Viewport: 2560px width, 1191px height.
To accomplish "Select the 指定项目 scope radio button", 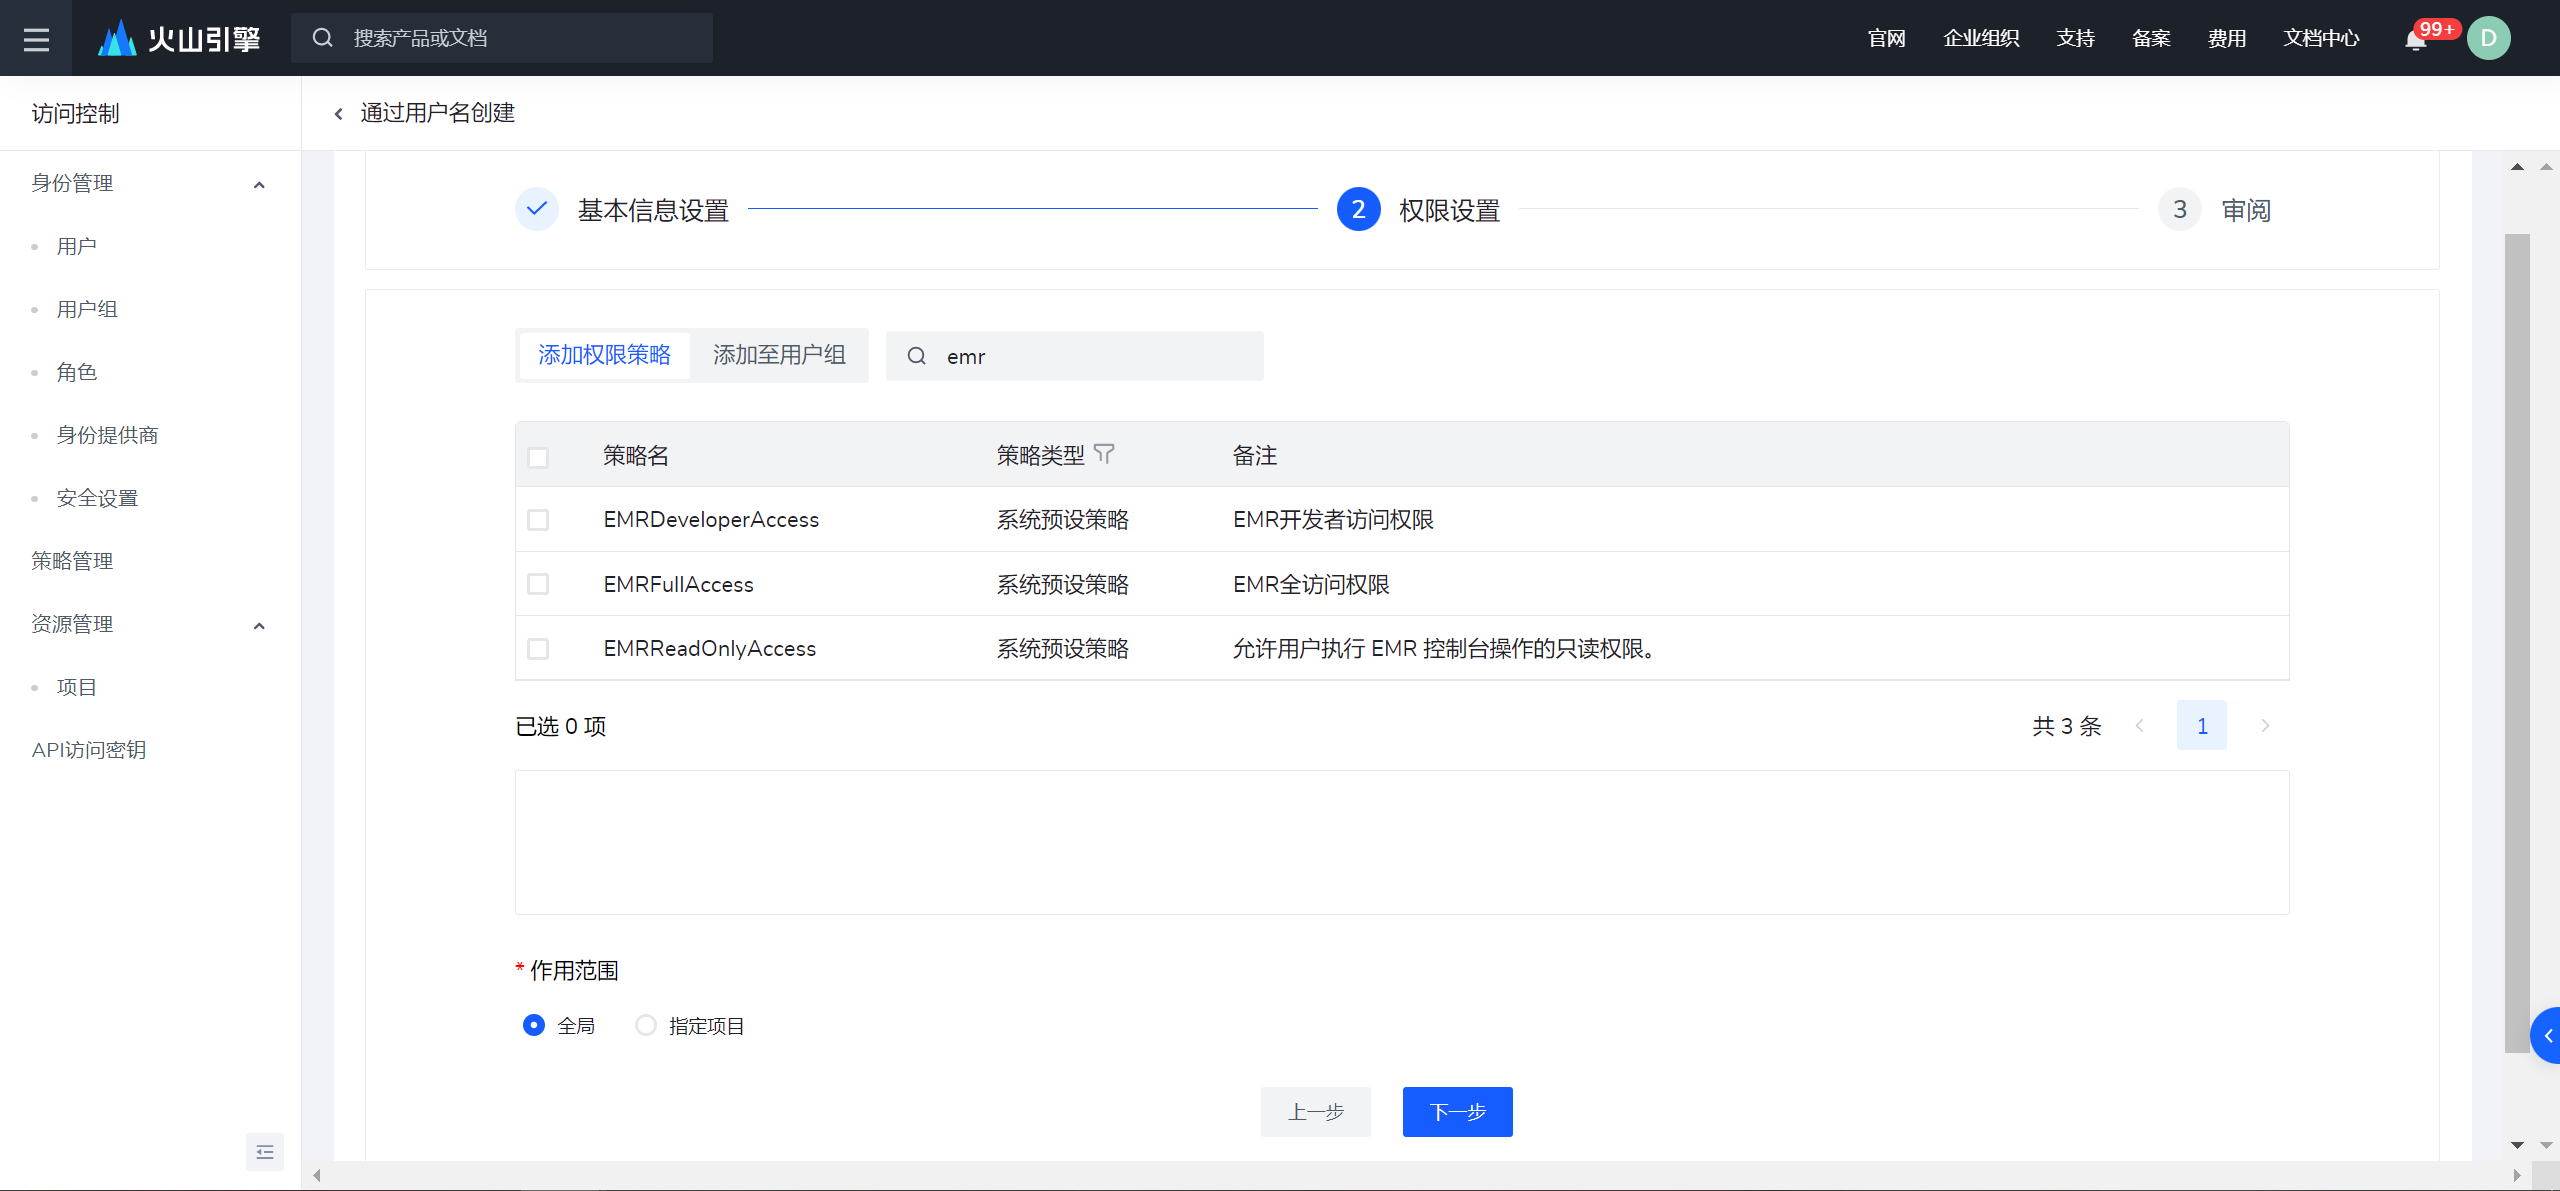I will tap(646, 1025).
